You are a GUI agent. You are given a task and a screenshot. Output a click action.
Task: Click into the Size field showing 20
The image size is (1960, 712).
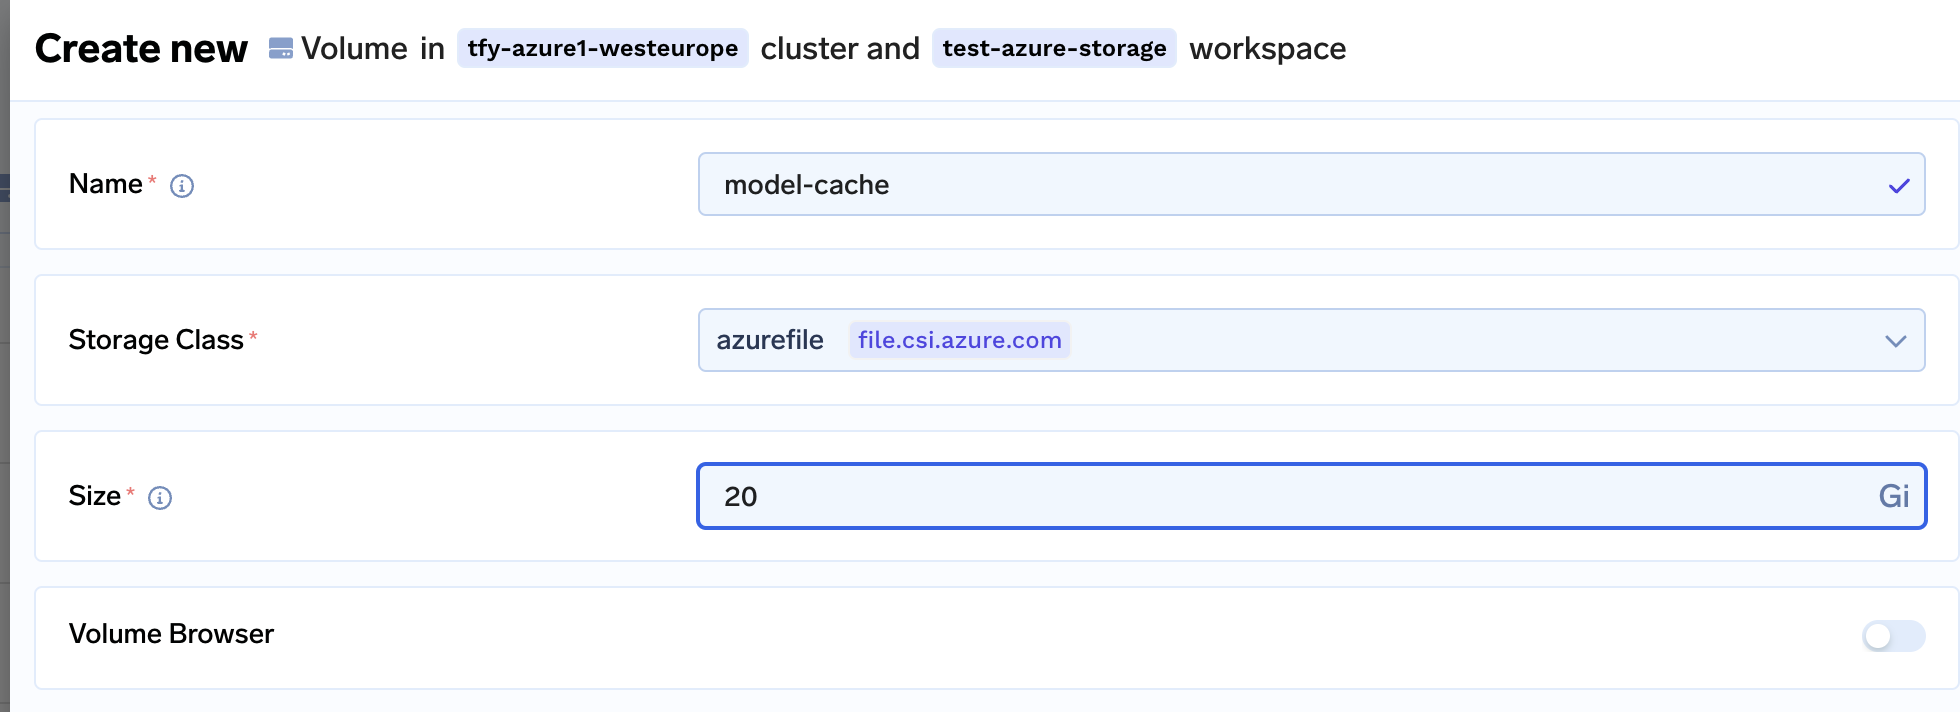[1280, 496]
